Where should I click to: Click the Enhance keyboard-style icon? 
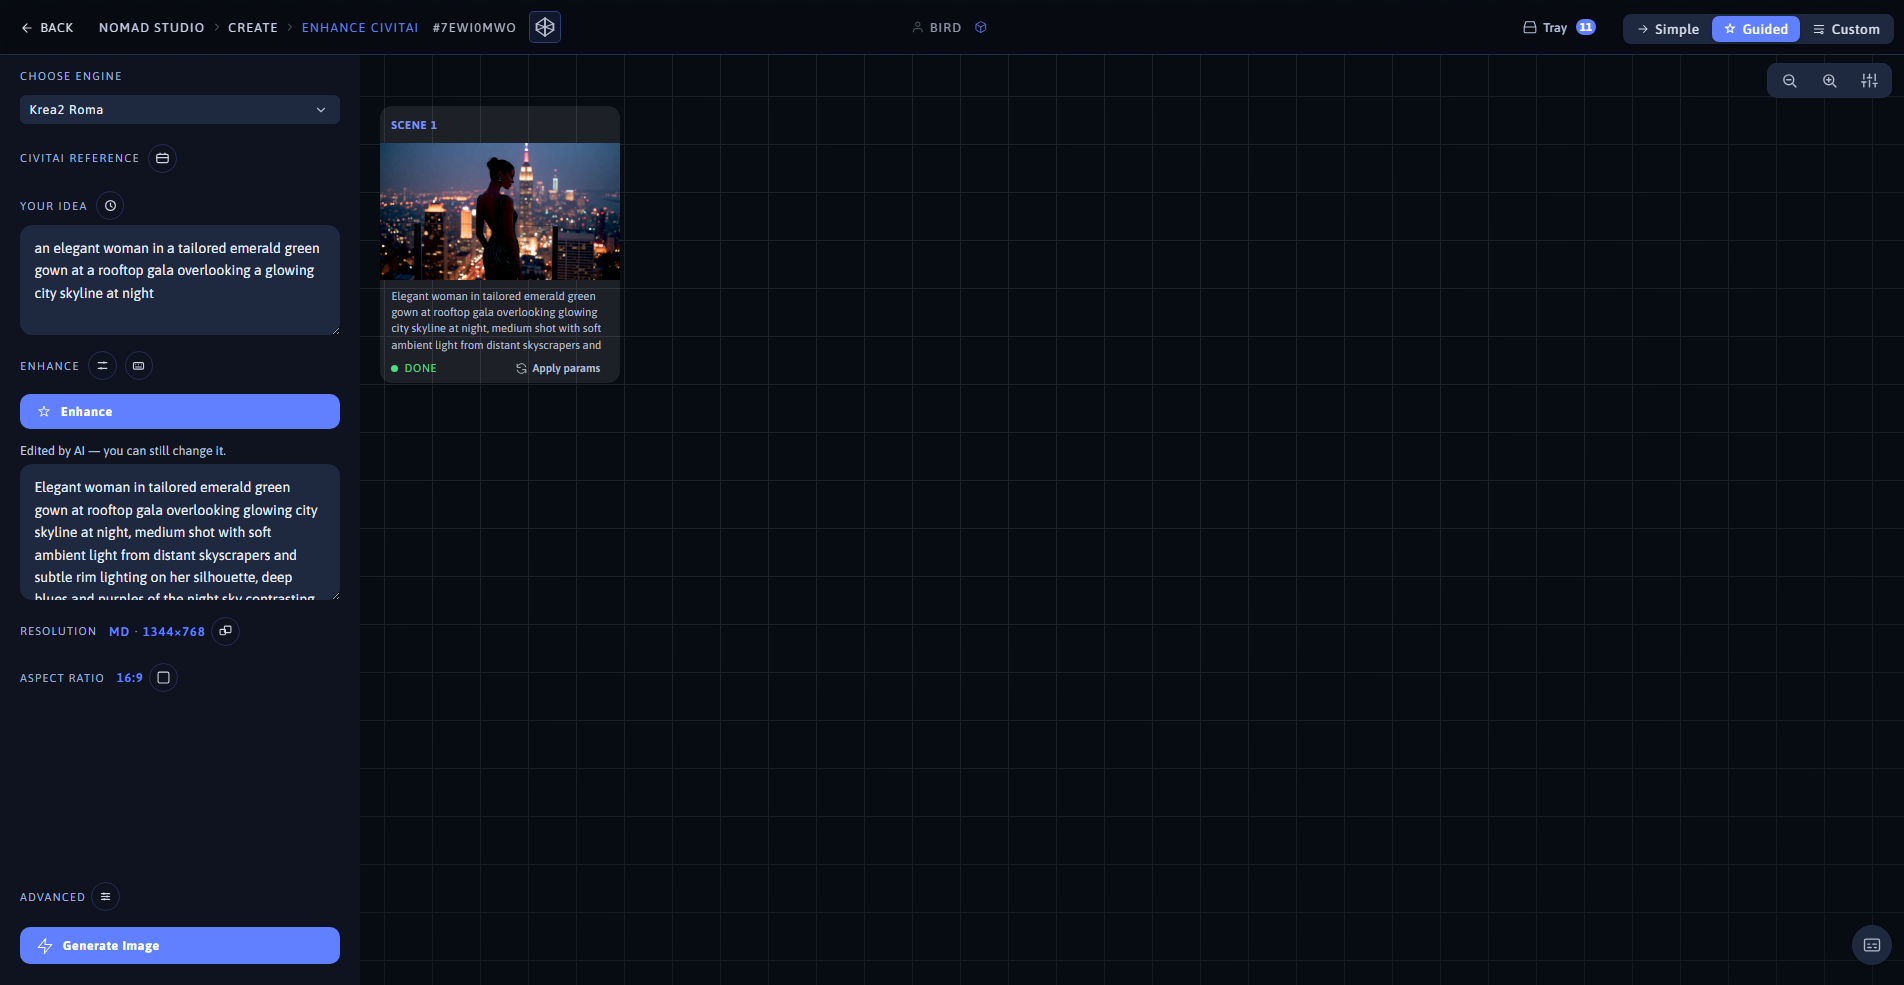click(139, 366)
